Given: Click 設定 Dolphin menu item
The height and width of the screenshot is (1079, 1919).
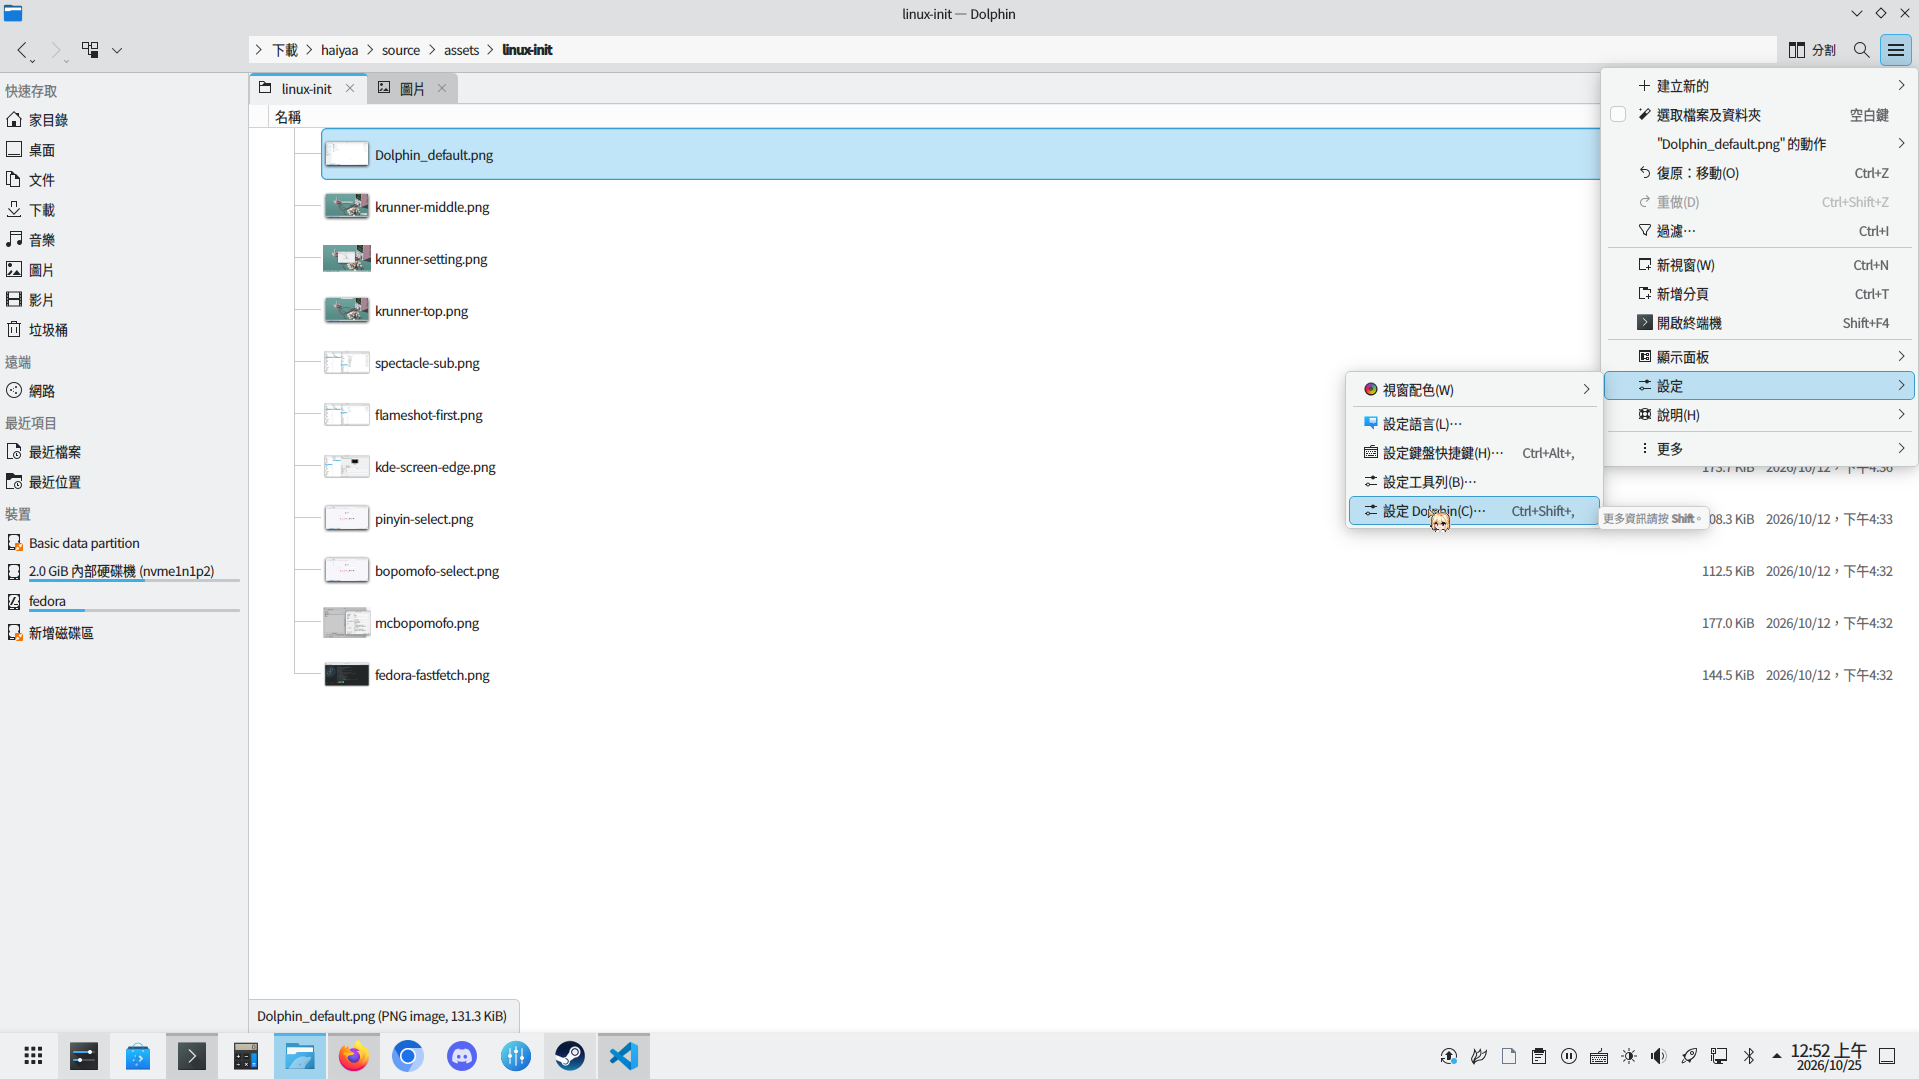Looking at the screenshot, I should (x=1474, y=511).
